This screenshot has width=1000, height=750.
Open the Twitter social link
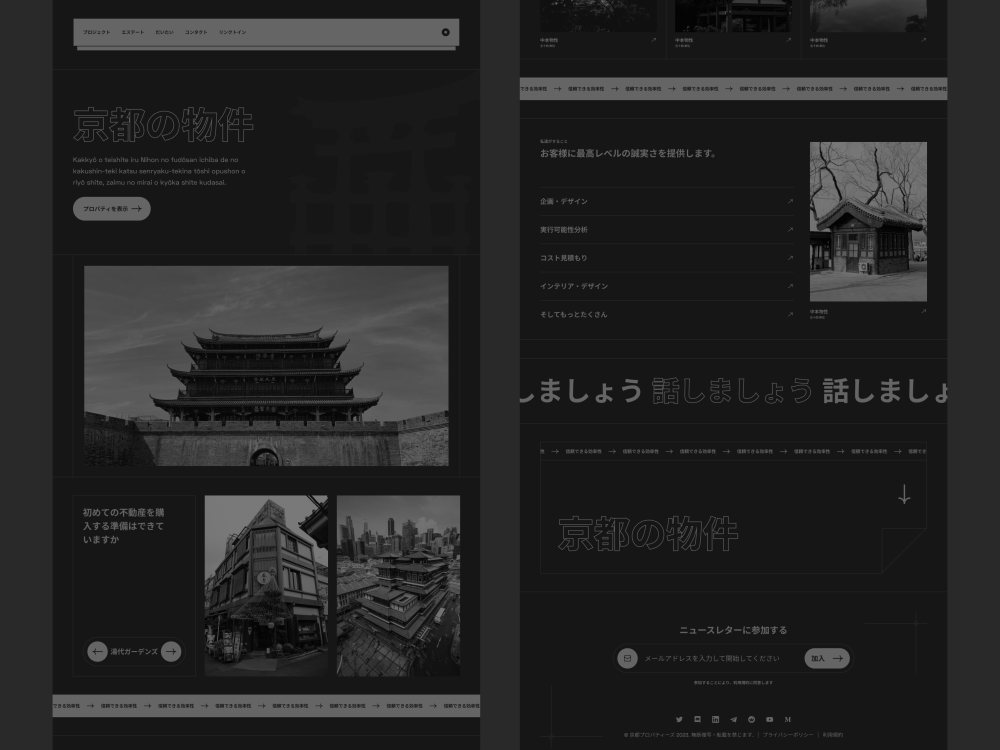click(679, 719)
